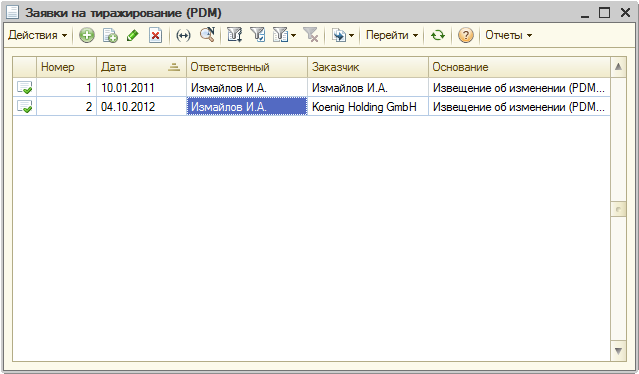The height and width of the screenshot is (374, 639).
Task: Maximize the Заявки на тиражирование window
Action: tap(604, 13)
